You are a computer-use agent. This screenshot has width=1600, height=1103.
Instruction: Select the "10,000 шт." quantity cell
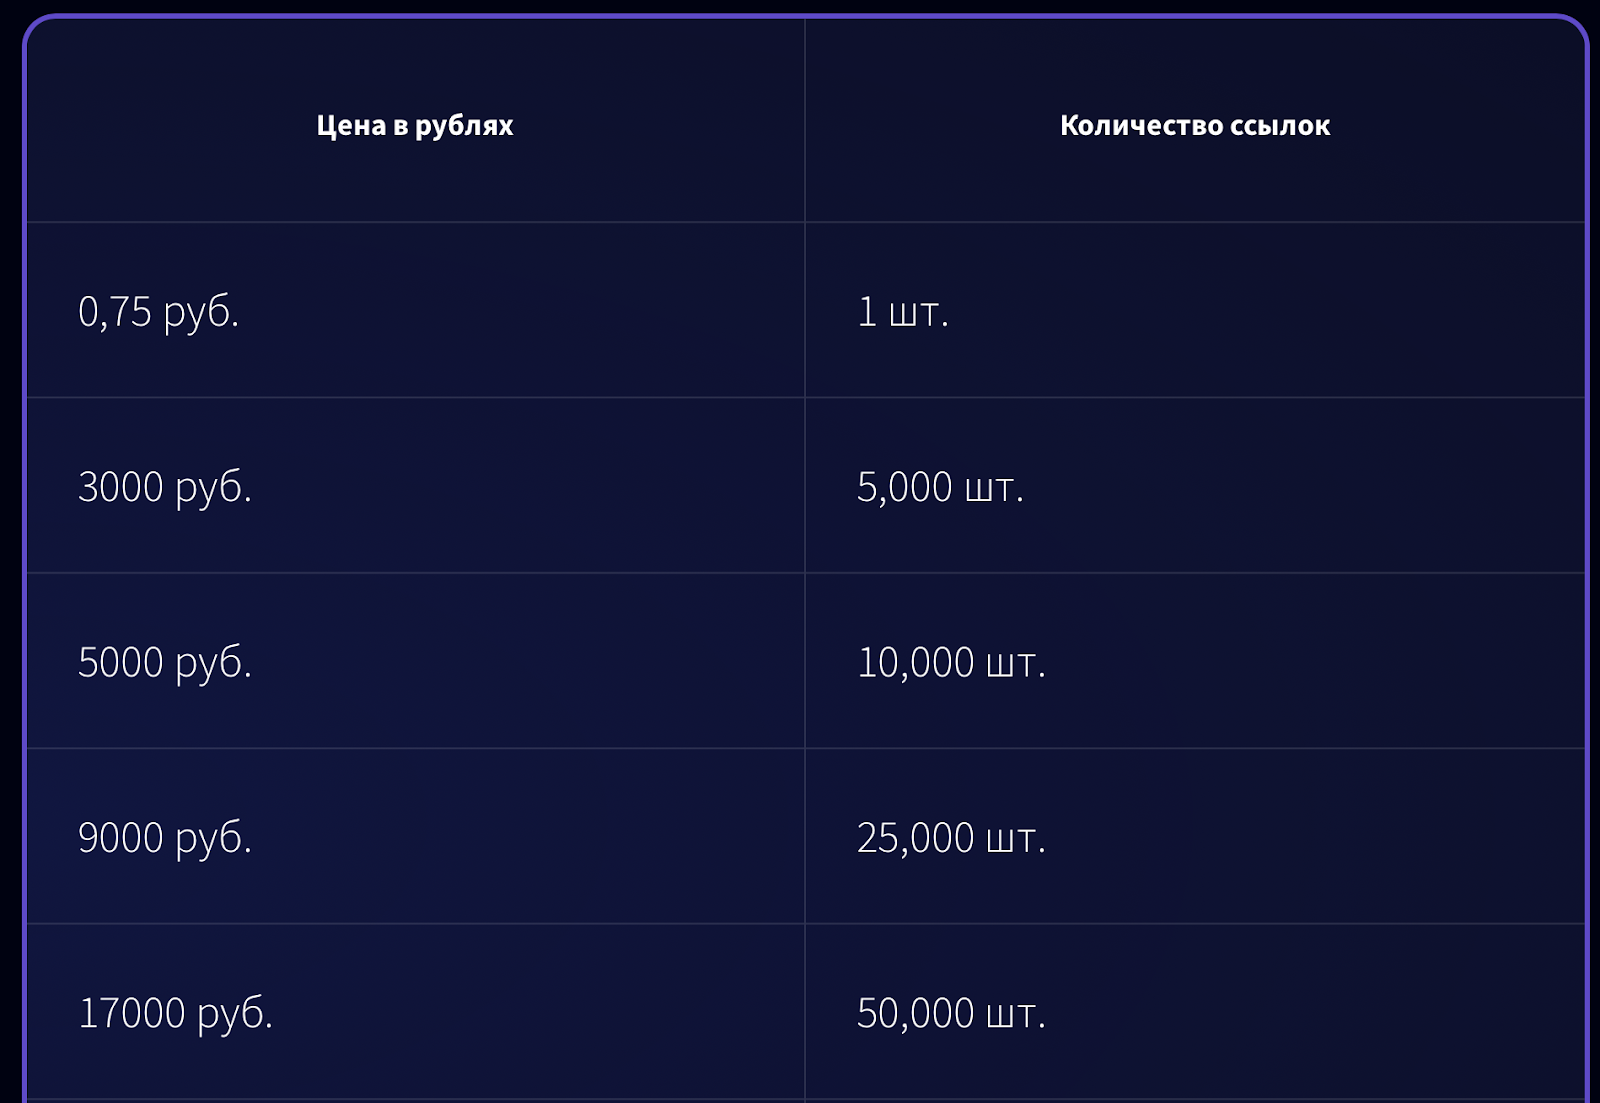951,662
